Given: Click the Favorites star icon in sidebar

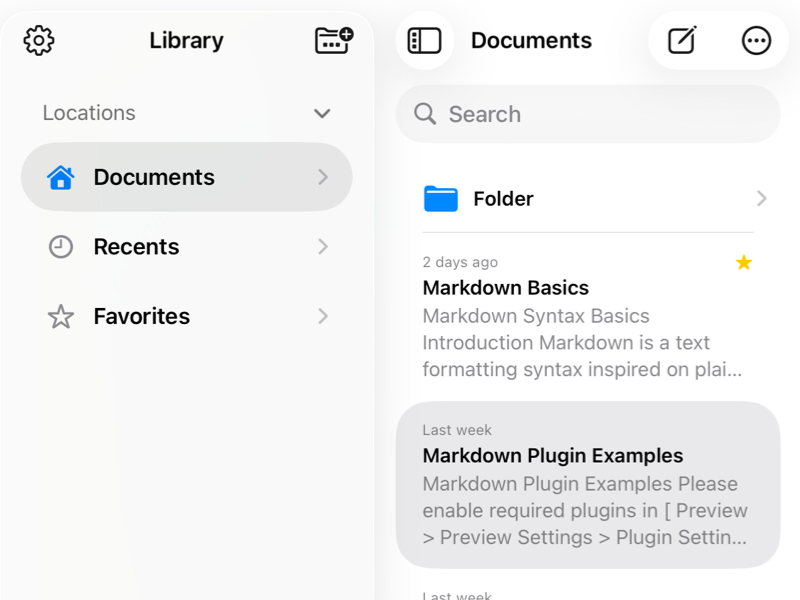Looking at the screenshot, I should tap(61, 317).
